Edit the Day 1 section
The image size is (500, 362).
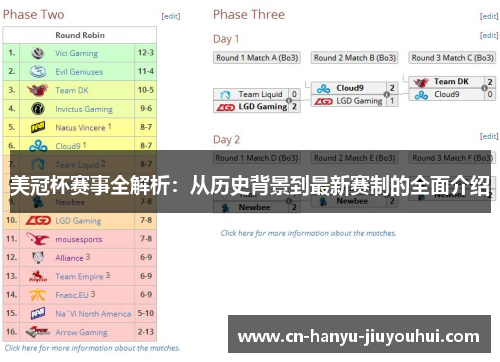point(489,35)
